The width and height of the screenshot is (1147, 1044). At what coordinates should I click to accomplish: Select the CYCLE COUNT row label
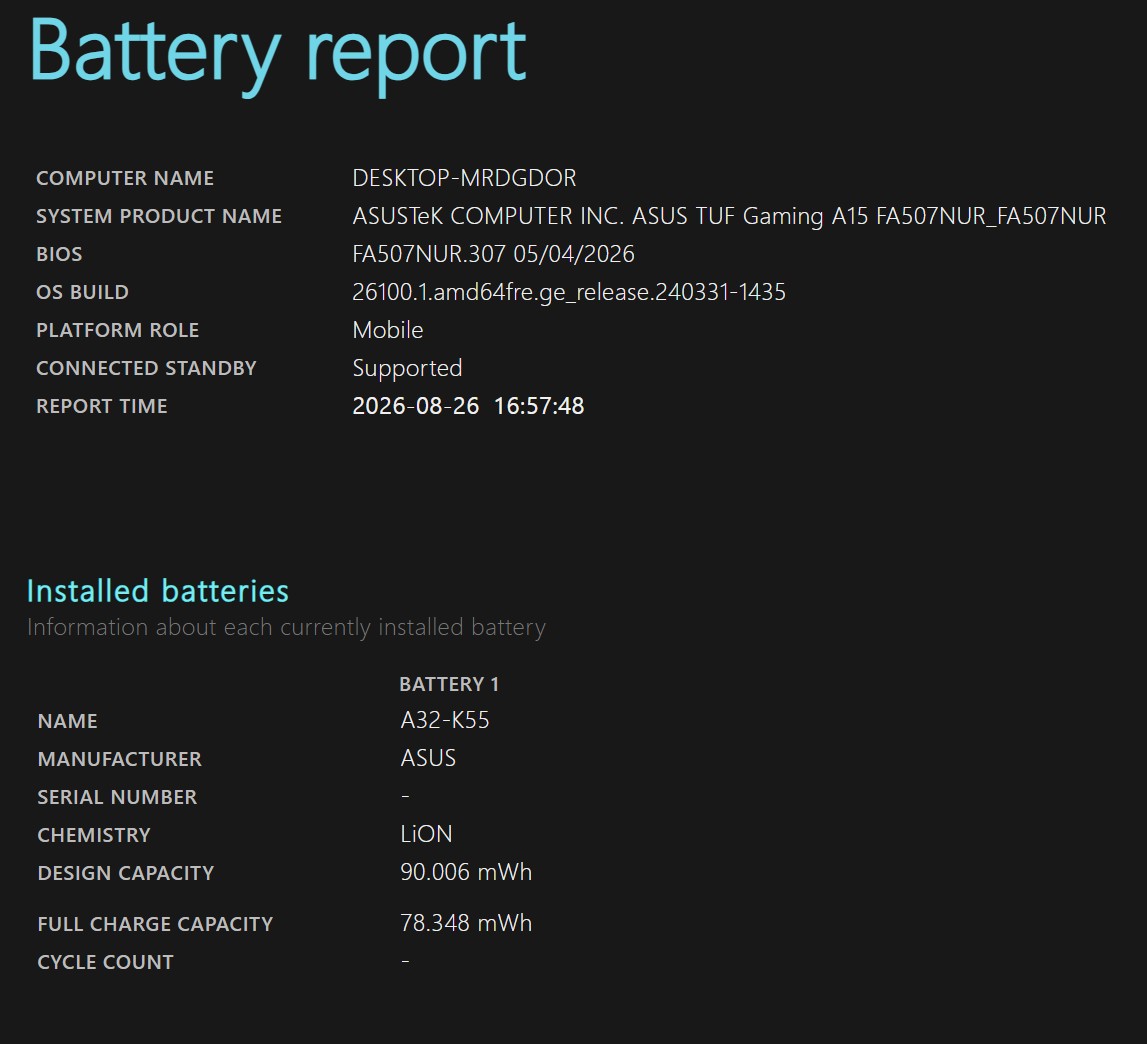105,962
